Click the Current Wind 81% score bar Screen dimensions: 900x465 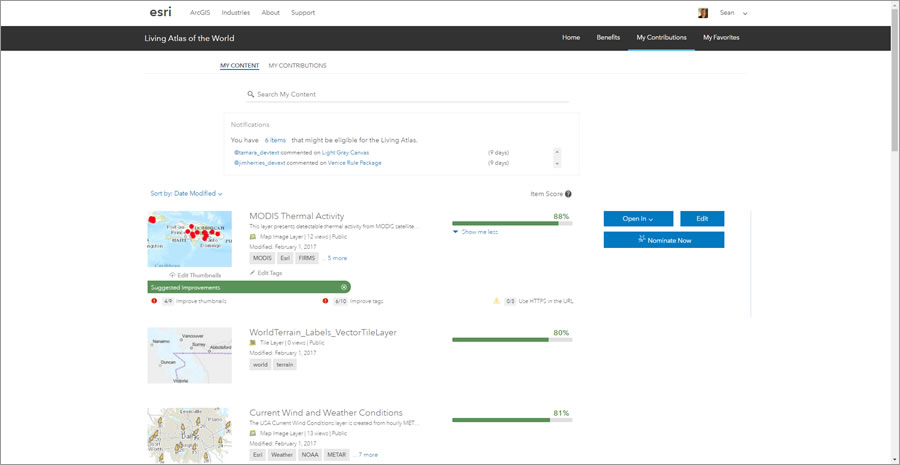pos(512,420)
